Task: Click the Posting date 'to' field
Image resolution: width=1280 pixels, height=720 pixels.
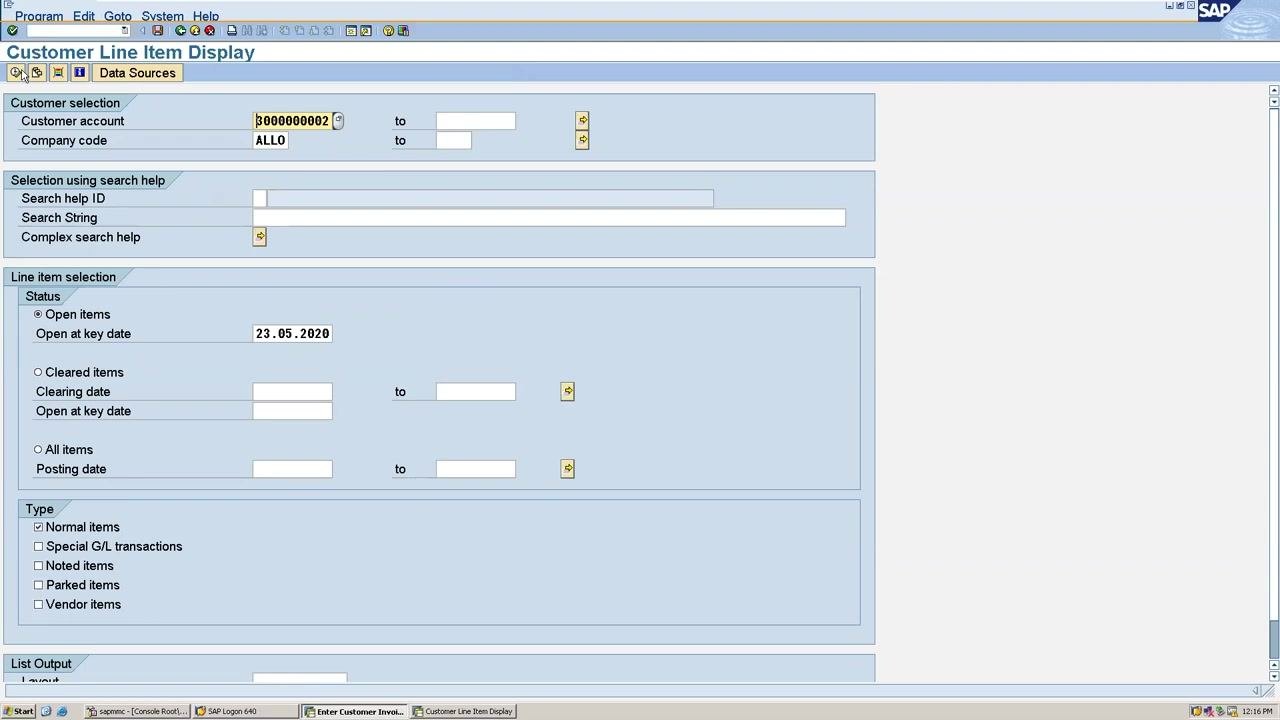Action: [476, 469]
